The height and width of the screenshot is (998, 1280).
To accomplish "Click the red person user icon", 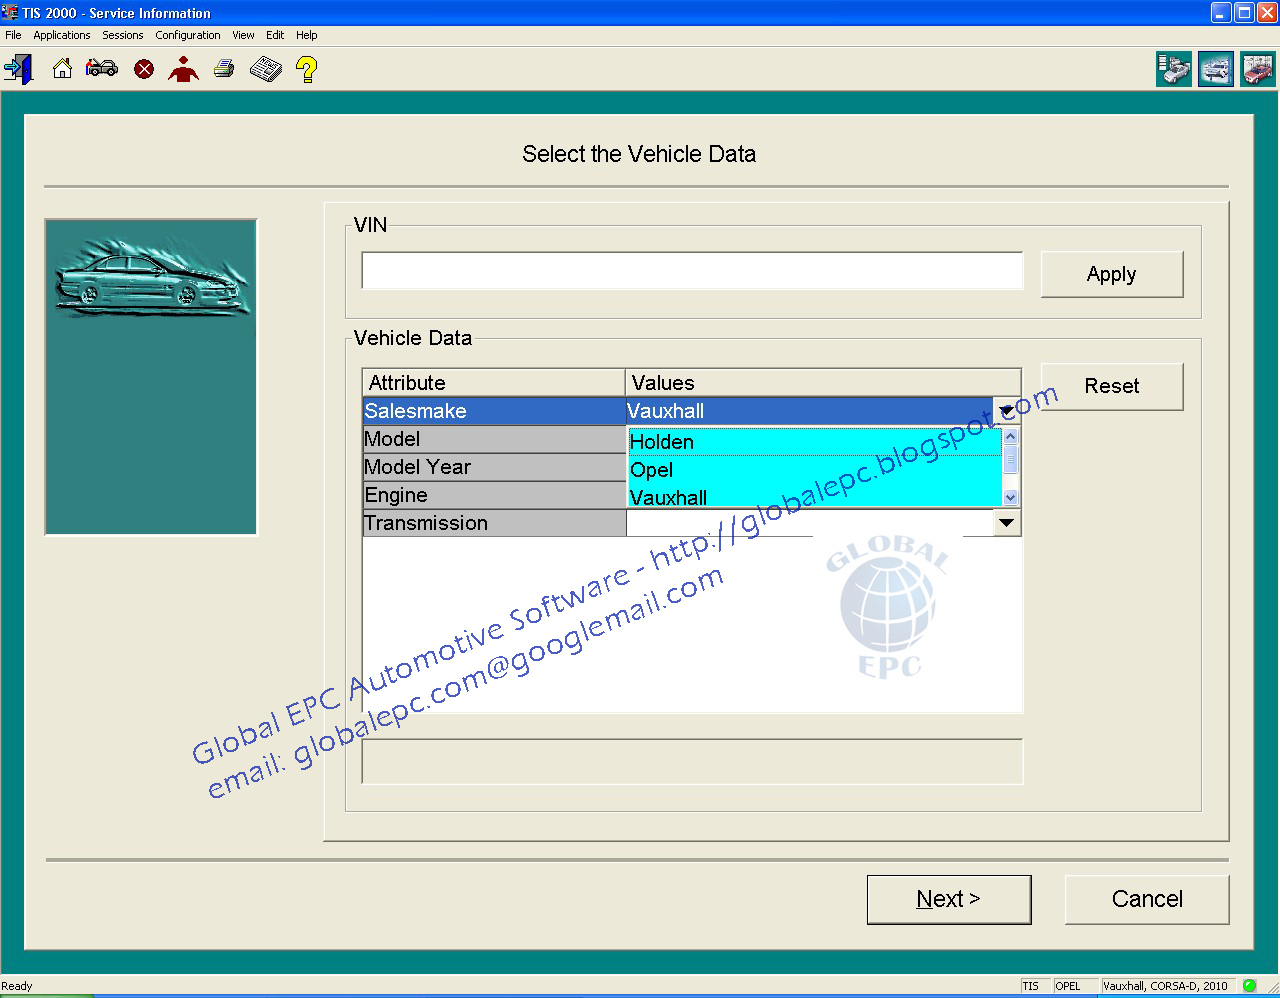I will click(x=184, y=69).
